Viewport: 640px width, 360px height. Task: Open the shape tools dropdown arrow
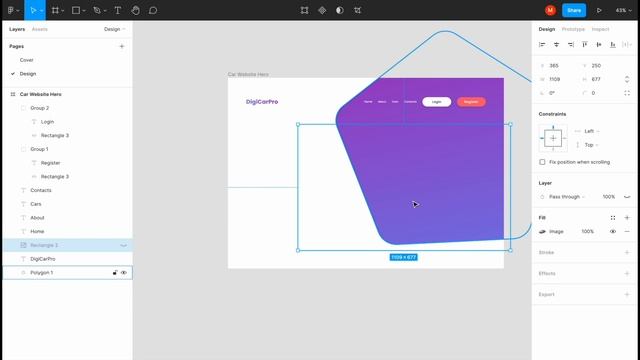point(84,11)
